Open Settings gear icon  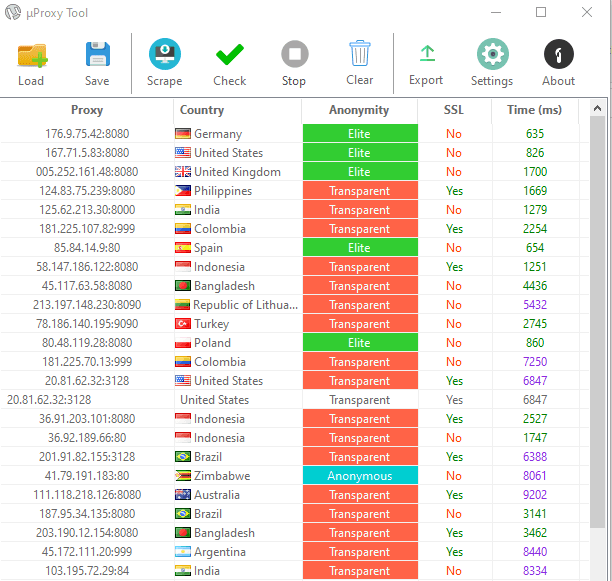(x=492, y=55)
